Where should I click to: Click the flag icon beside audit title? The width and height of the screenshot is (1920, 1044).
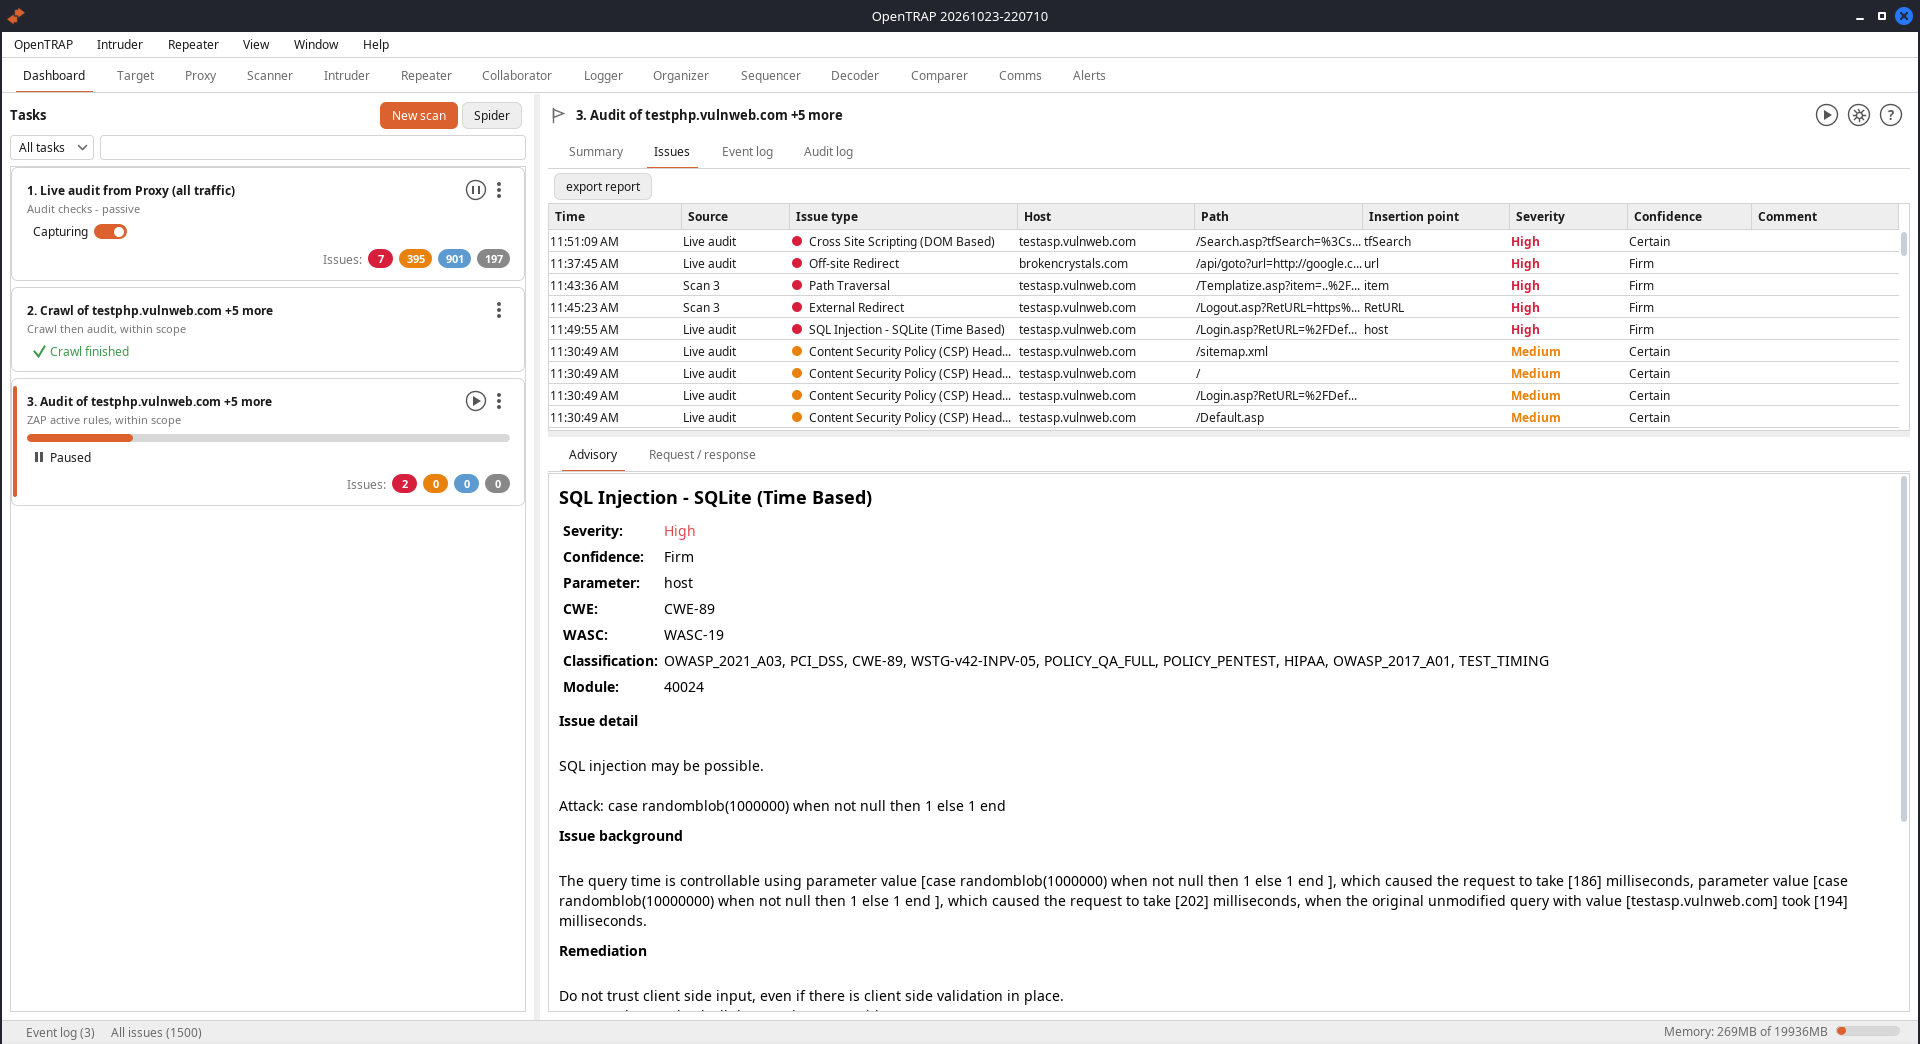(559, 115)
